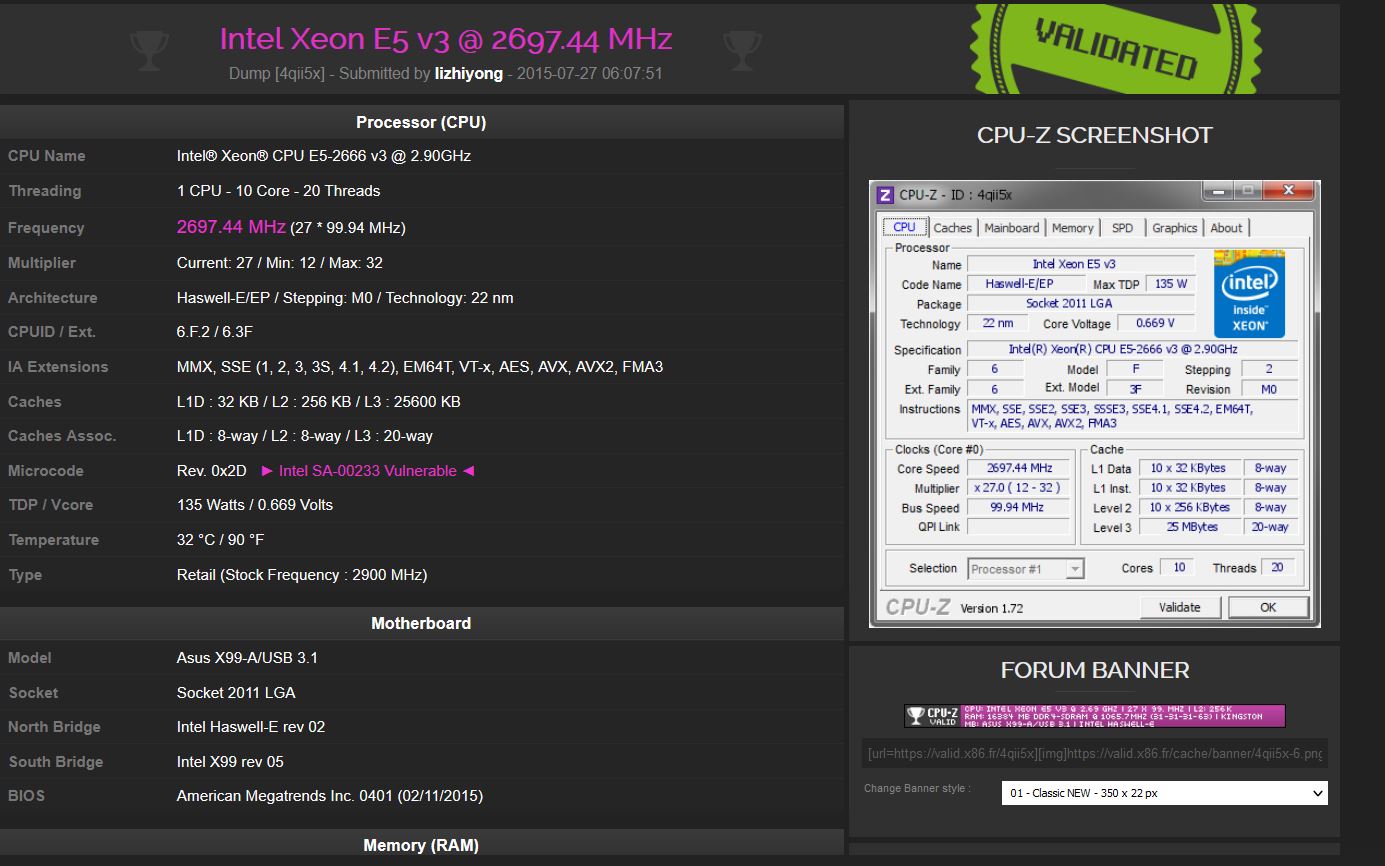Click the Name field Intel Xeon E5 v3 in CPU-Z
This screenshot has height=866, width=1385.
tap(1081, 264)
